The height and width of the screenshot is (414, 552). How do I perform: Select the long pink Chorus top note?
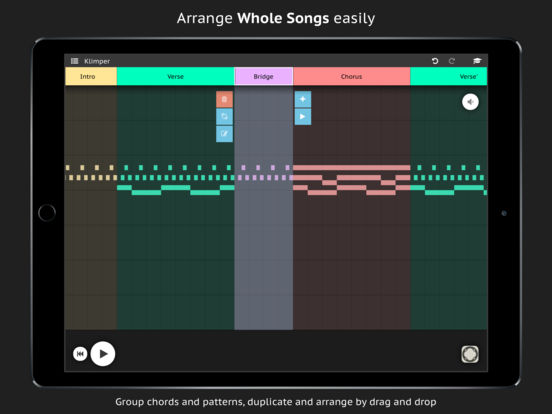tap(352, 168)
